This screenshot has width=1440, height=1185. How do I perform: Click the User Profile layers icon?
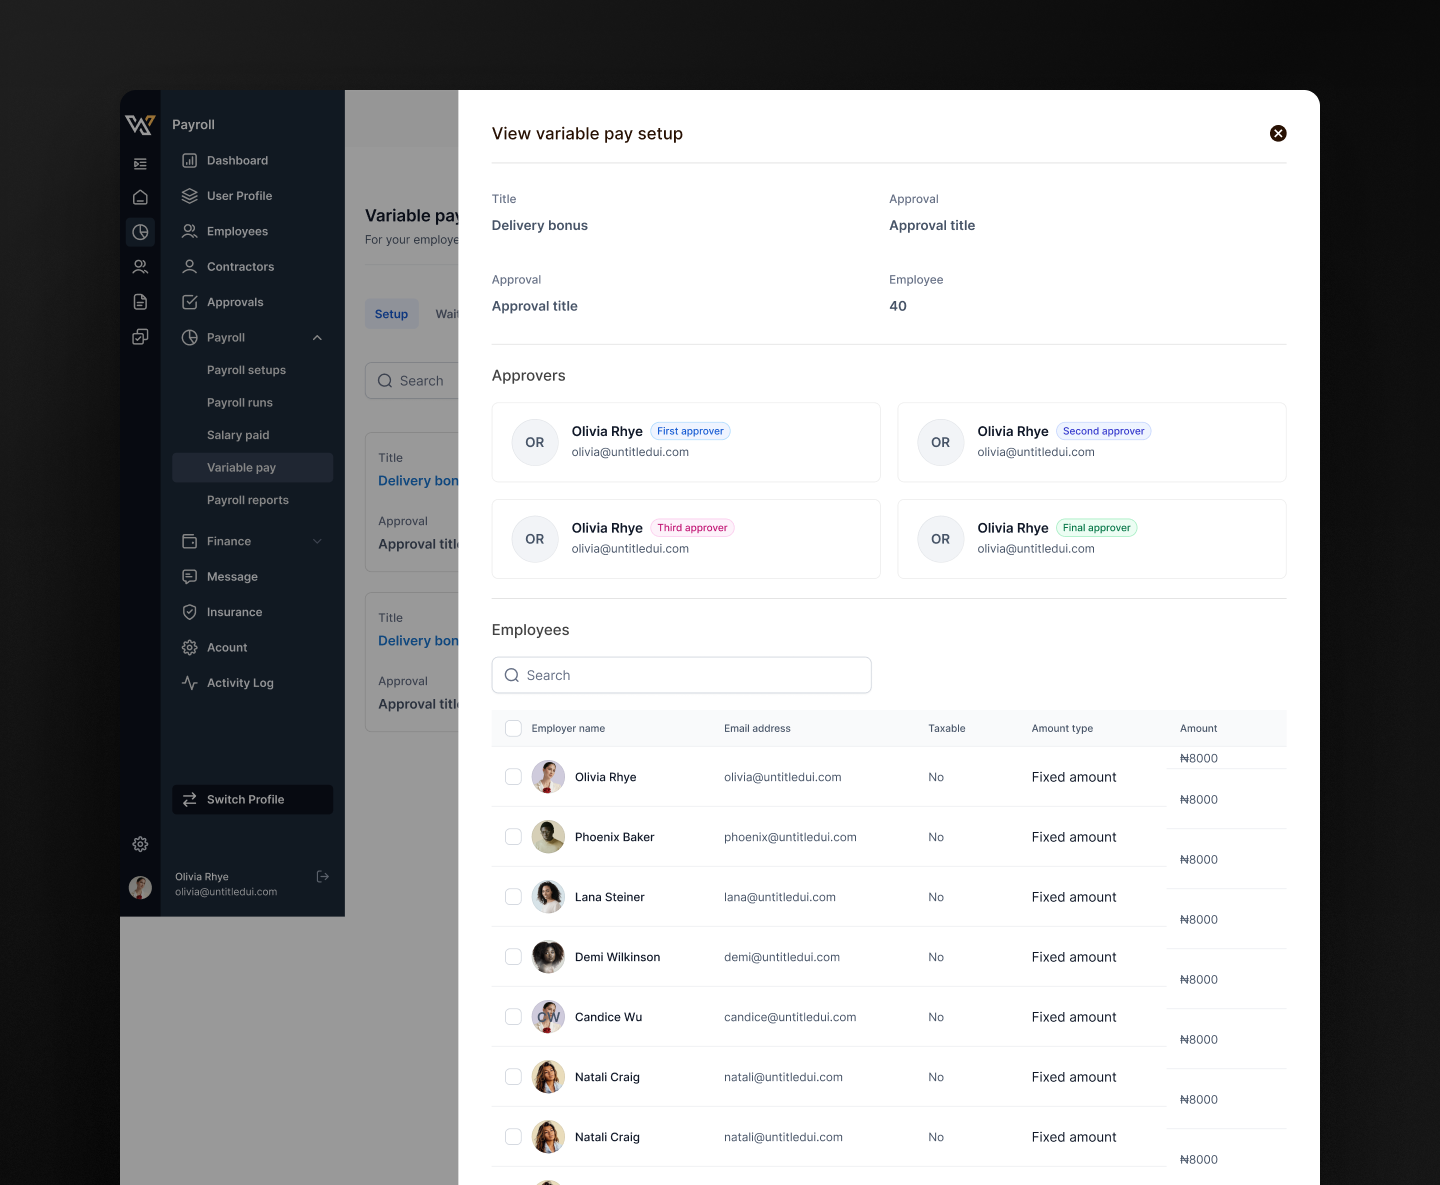point(189,196)
